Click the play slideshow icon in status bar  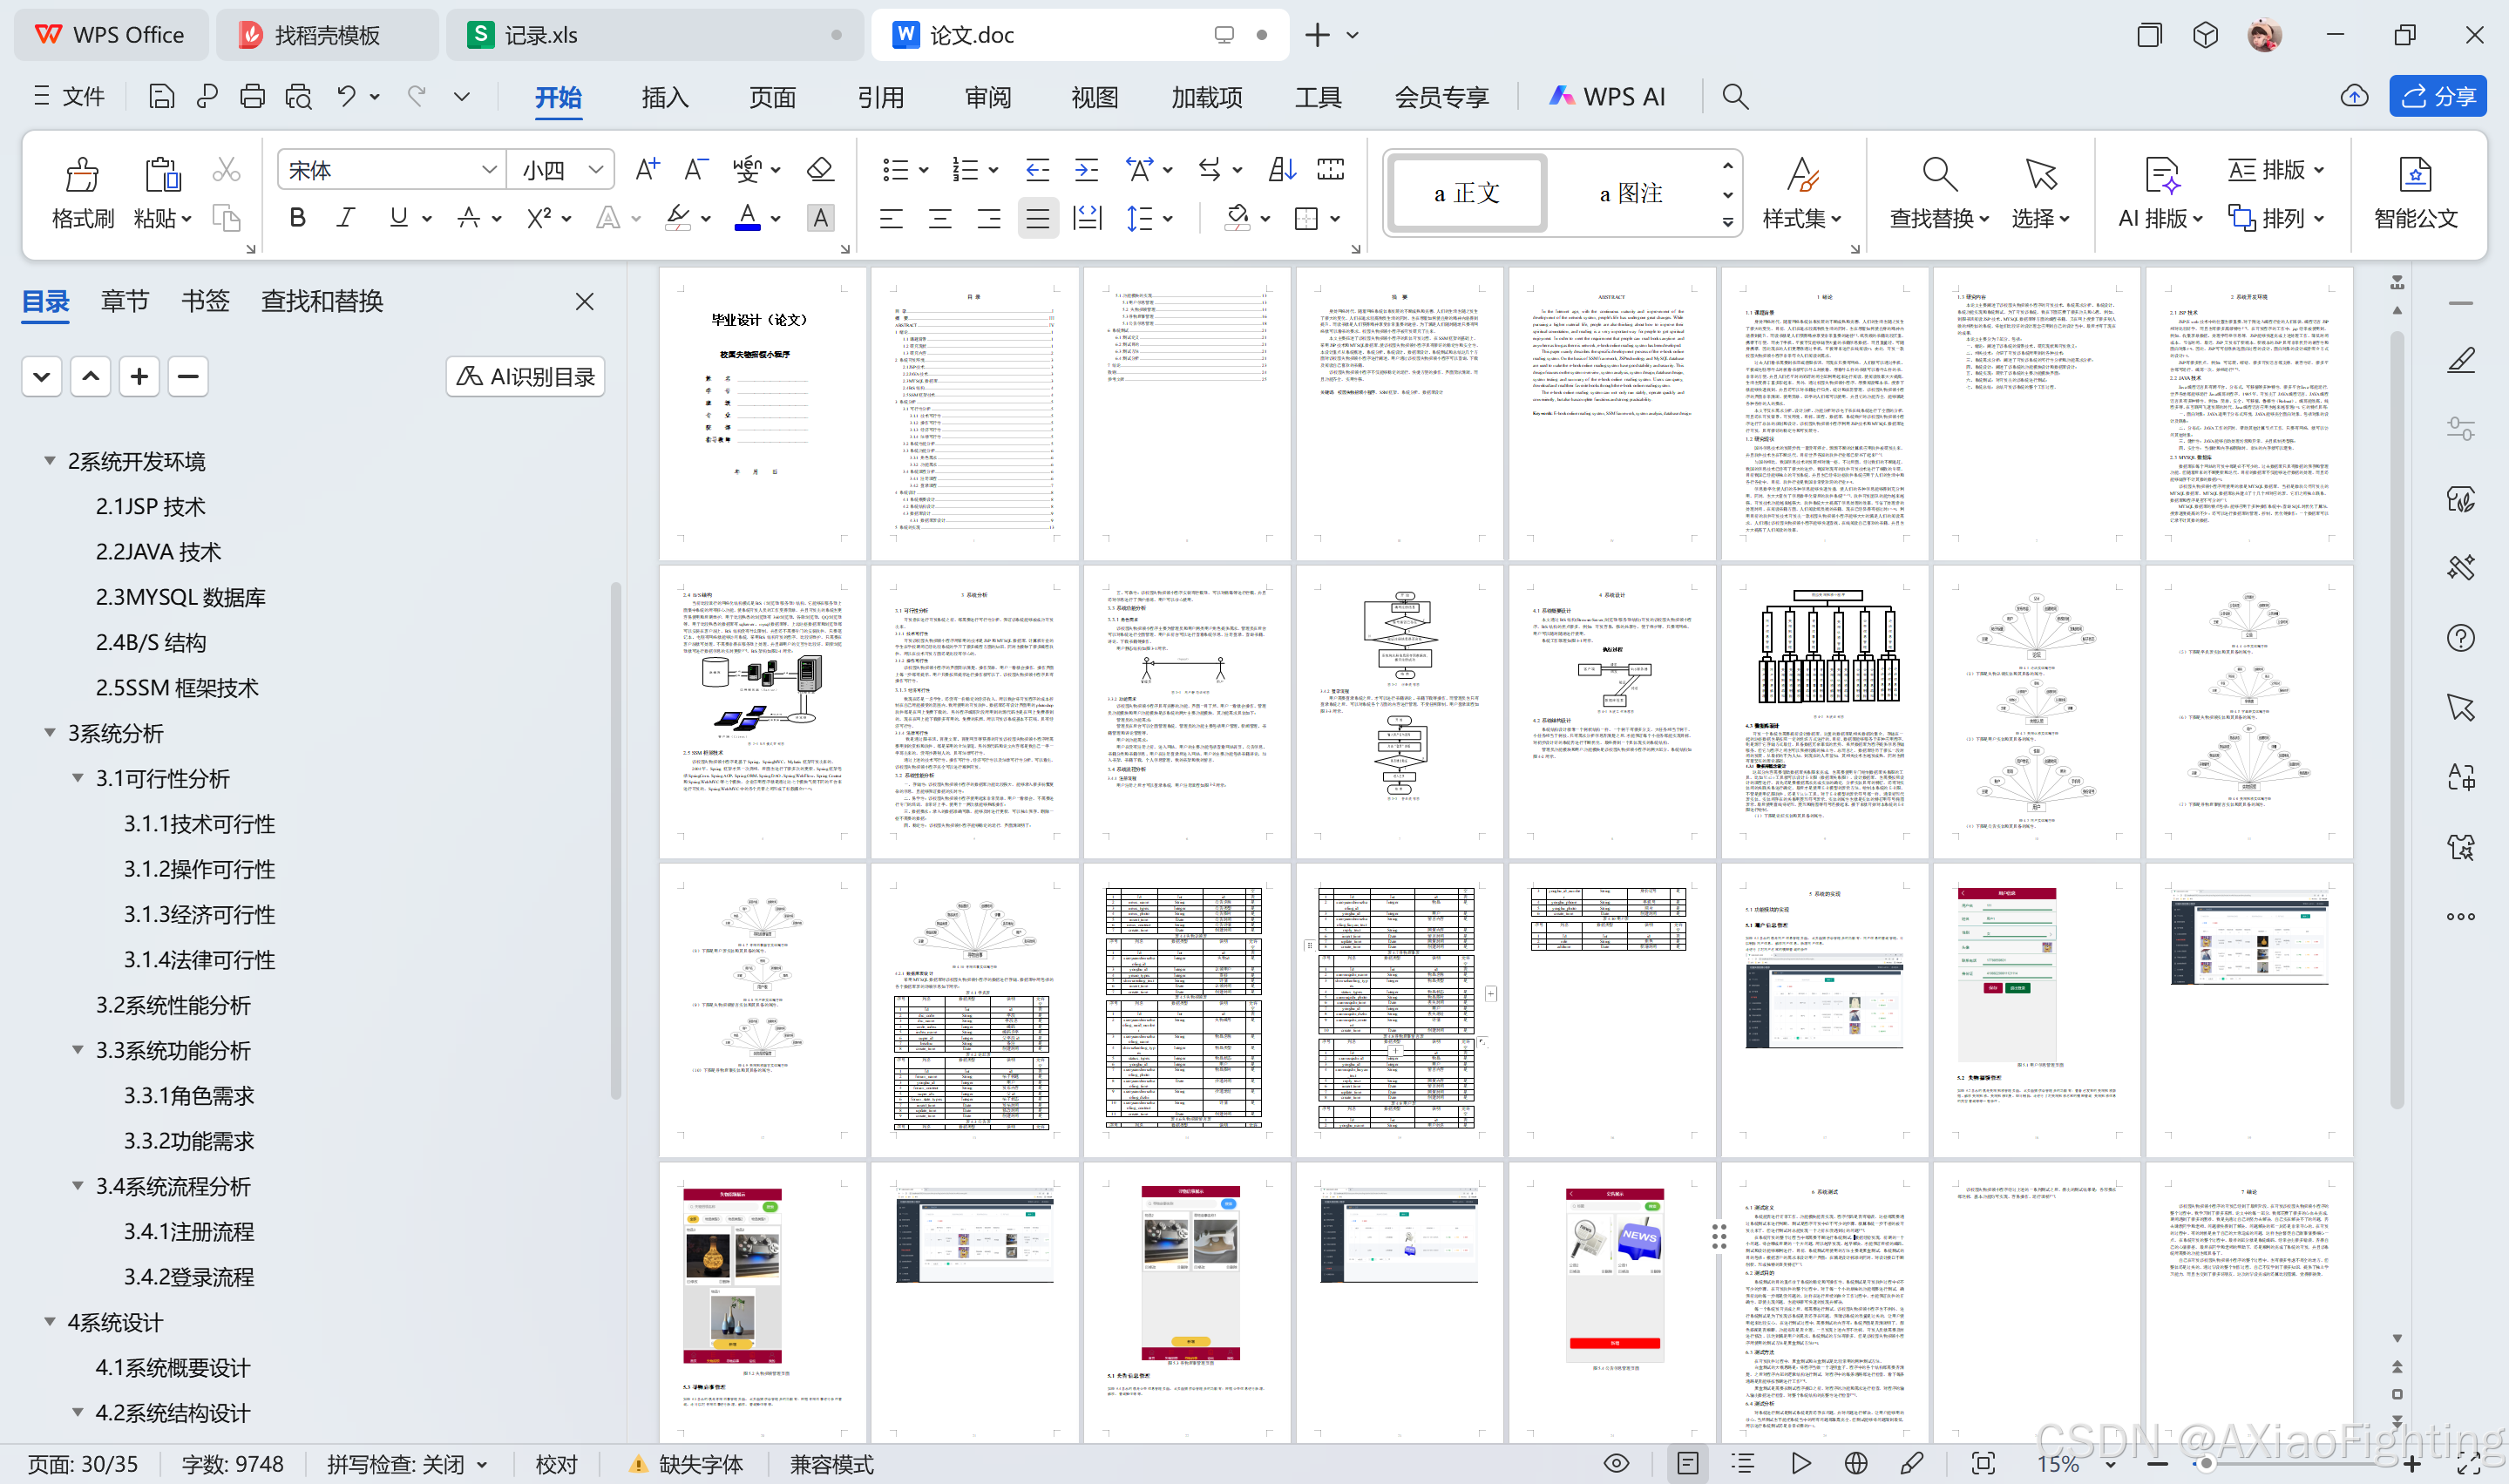[x=1801, y=1464]
